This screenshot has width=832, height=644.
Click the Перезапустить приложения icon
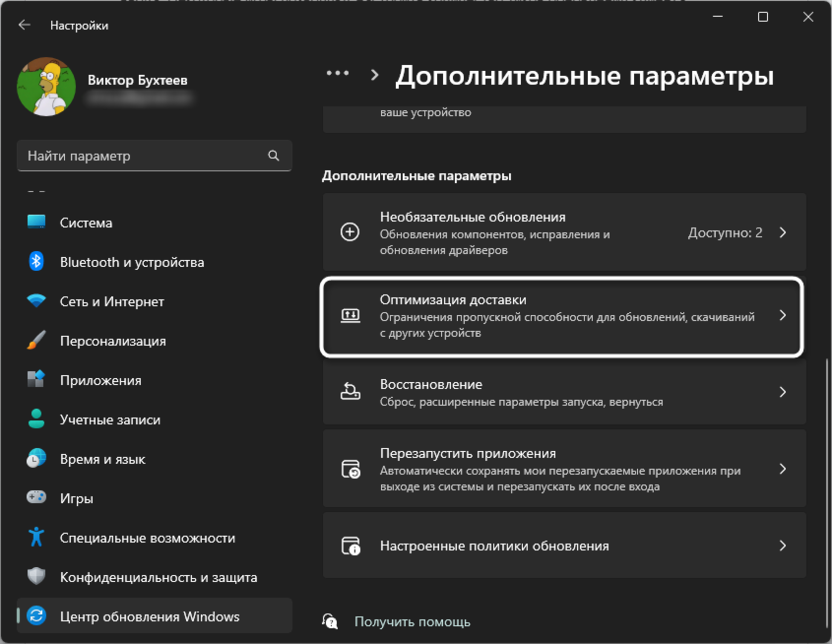point(351,469)
